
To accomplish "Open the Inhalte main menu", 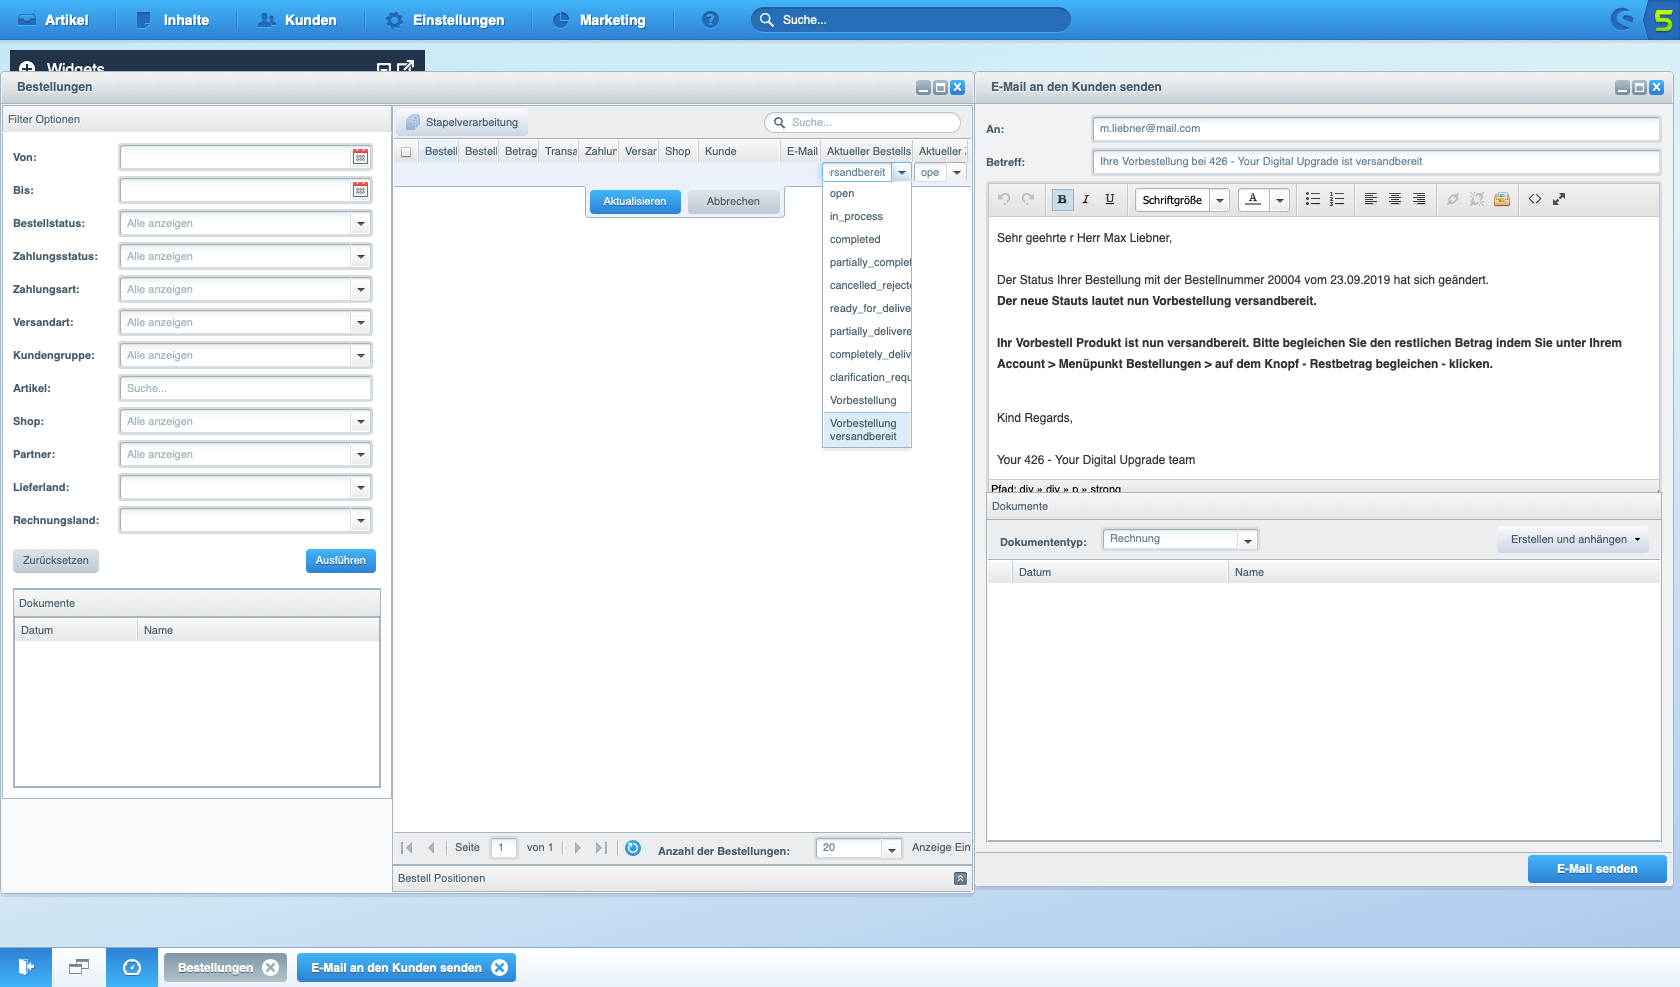I will 172,20.
